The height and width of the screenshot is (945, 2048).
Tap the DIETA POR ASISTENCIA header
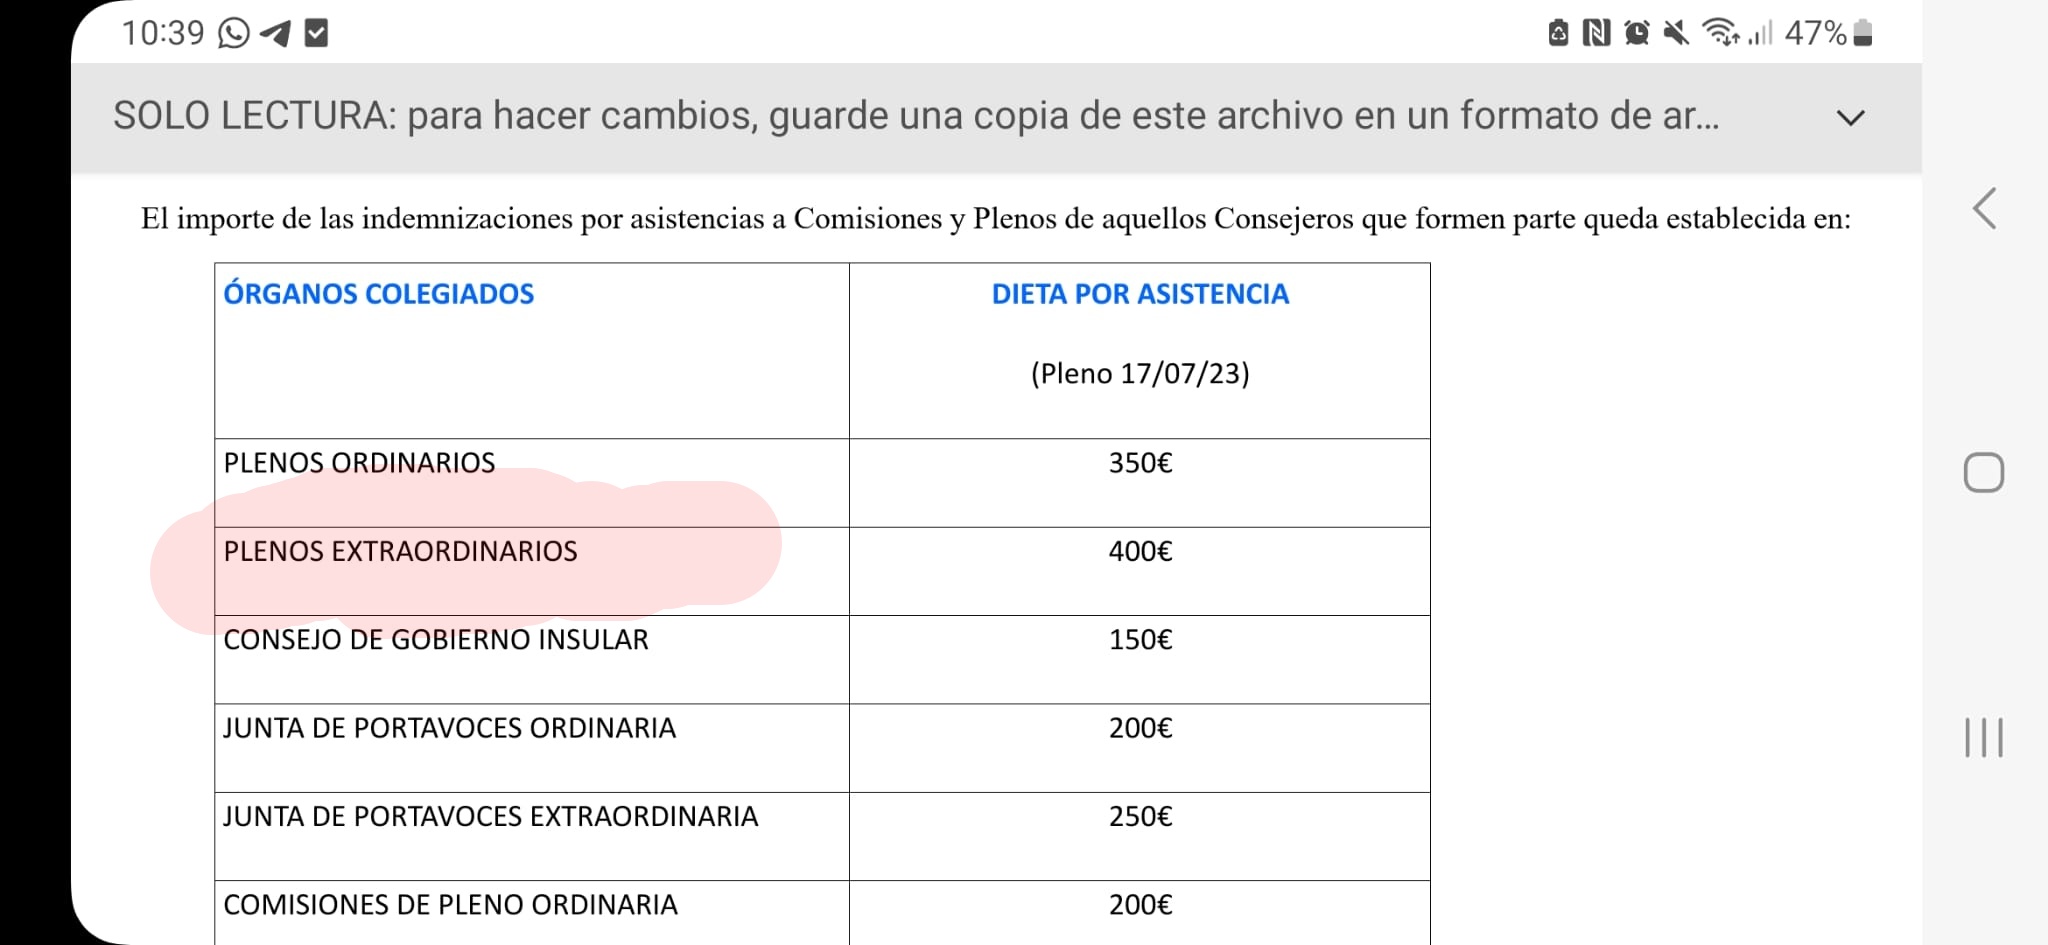point(1139,293)
